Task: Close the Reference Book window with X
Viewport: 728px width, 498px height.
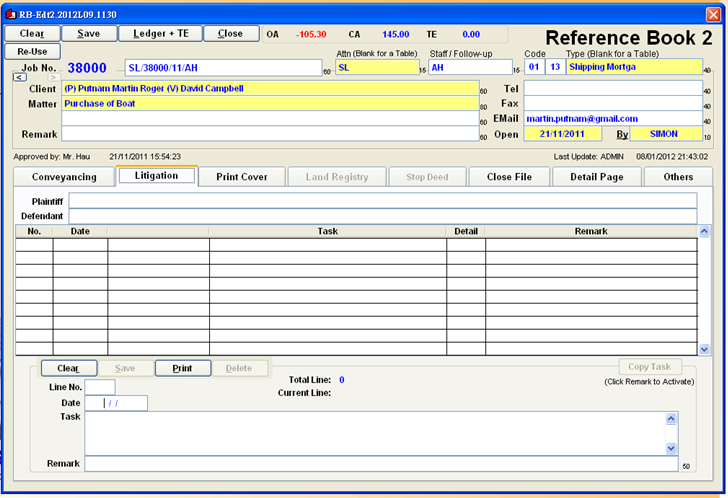Action: point(713,14)
